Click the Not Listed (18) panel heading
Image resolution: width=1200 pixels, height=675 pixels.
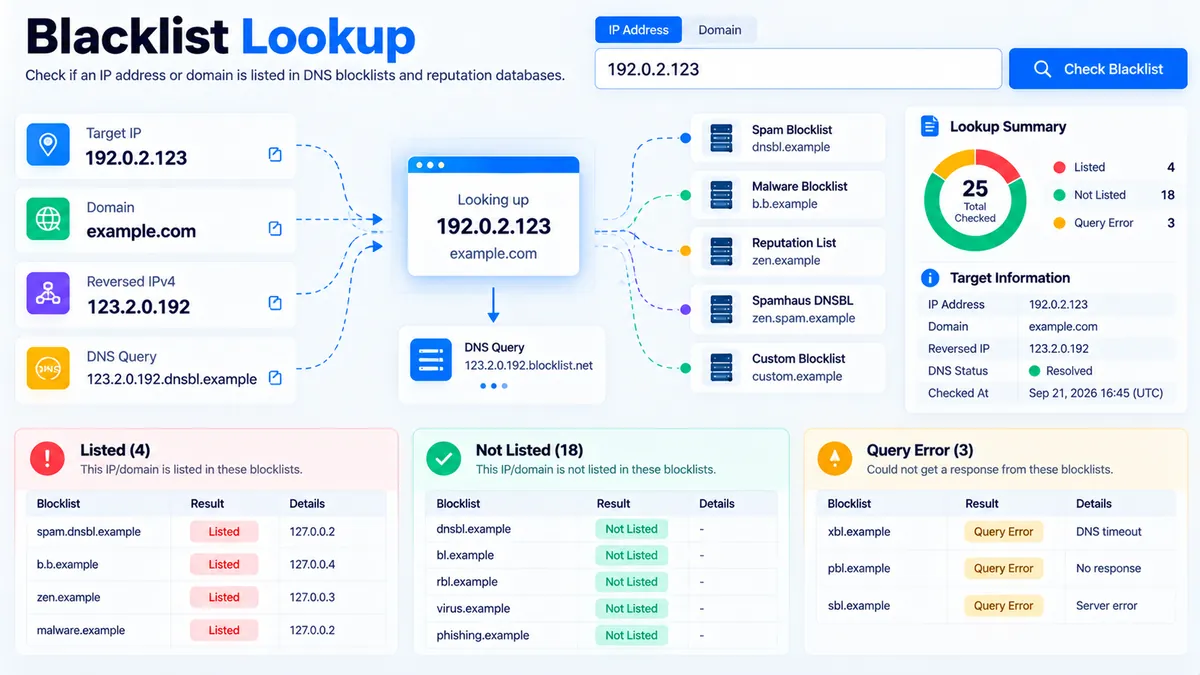[x=529, y=450]
